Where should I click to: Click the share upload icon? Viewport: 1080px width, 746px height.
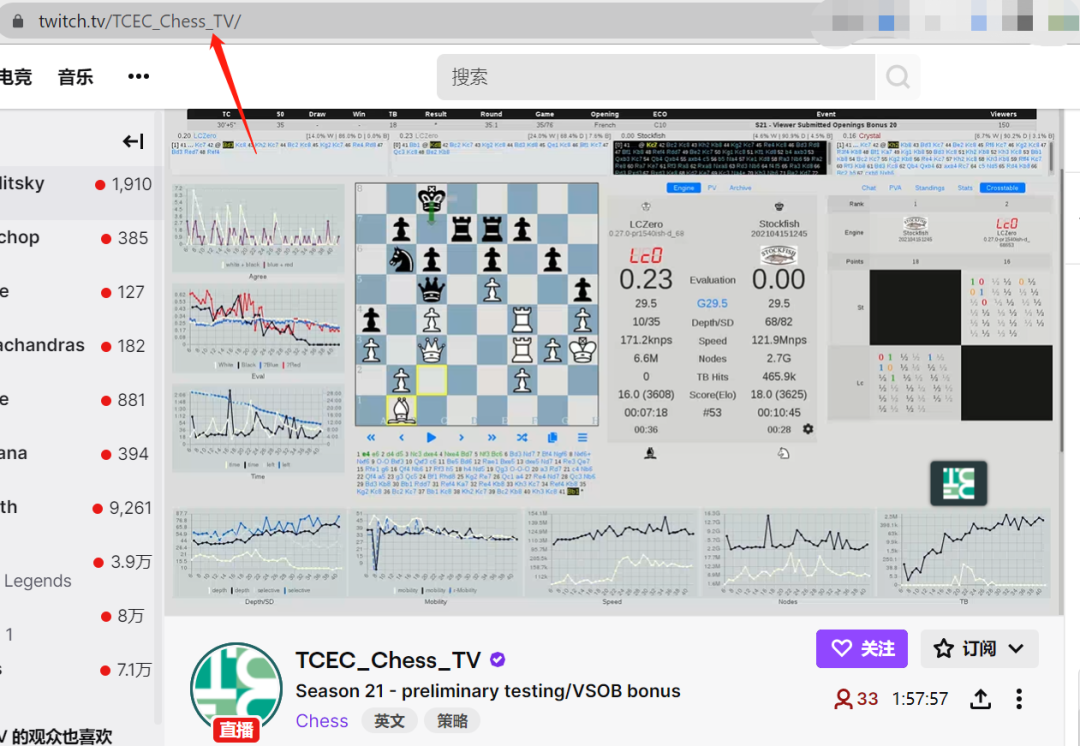click(980, 699)
